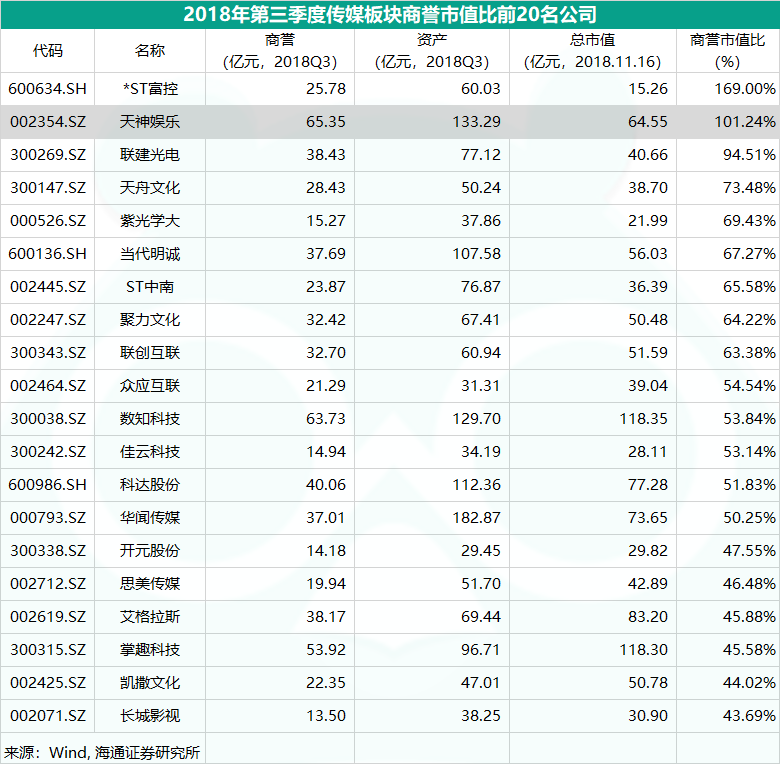Select ratio value 101.24%
The image size is (780, 764).
click(x=745, y=122)
